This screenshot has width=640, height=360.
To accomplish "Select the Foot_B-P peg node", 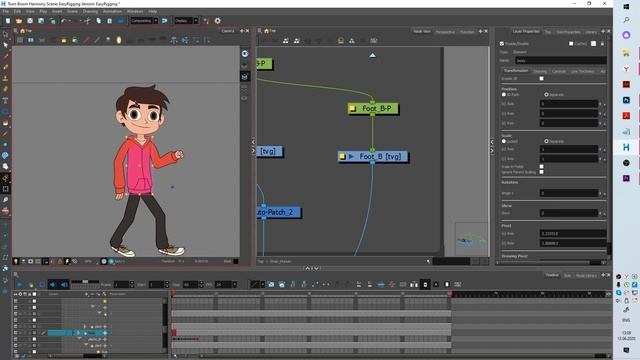I will [x=373, y=109].
